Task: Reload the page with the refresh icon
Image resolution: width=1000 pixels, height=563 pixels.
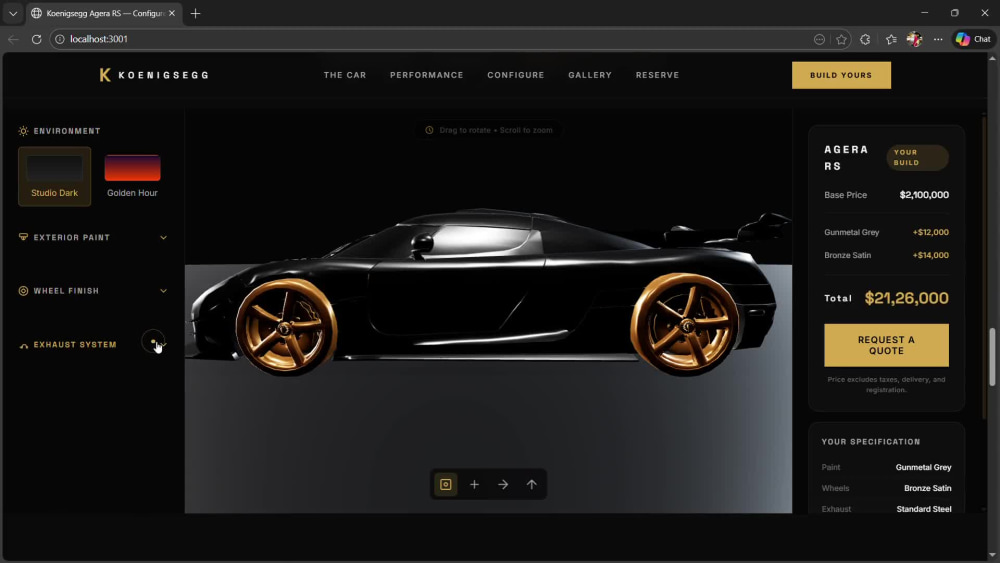Action: coord(36,39)
